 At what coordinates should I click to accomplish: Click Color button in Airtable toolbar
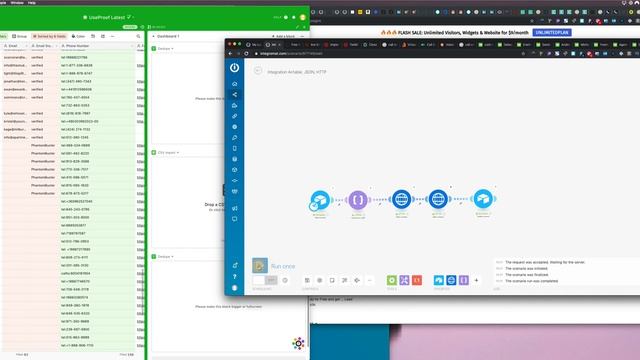click(x=78, y=36)
